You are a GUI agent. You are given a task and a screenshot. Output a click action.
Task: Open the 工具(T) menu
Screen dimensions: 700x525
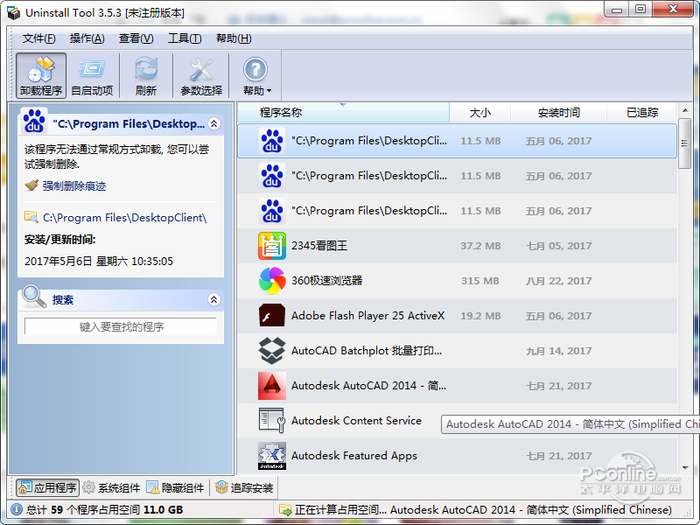point(184,39)
